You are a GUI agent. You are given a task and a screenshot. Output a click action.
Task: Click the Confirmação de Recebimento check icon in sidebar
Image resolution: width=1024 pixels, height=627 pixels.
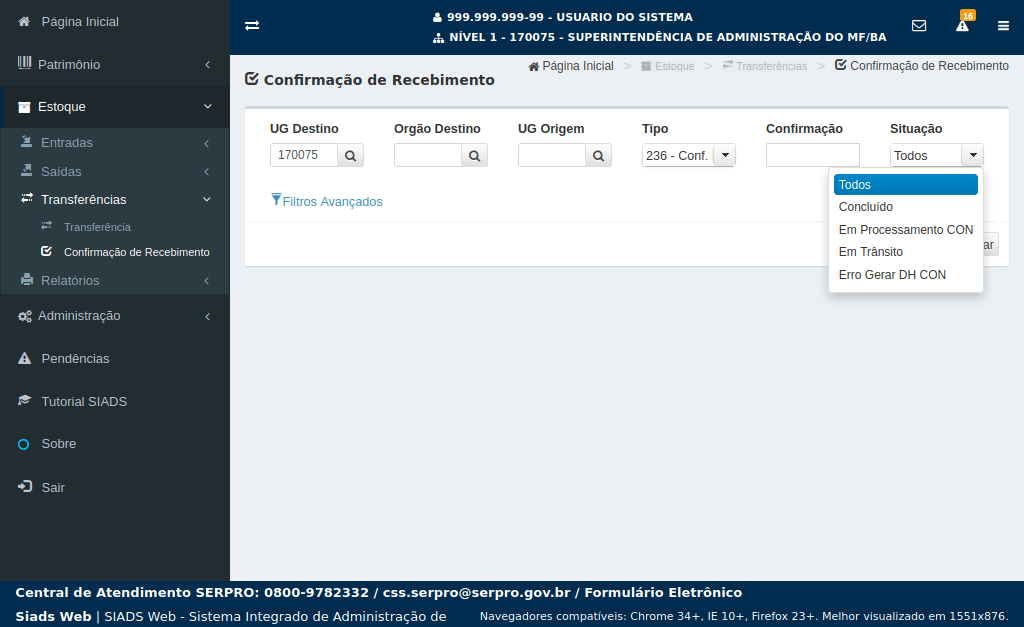coord(46,251)
